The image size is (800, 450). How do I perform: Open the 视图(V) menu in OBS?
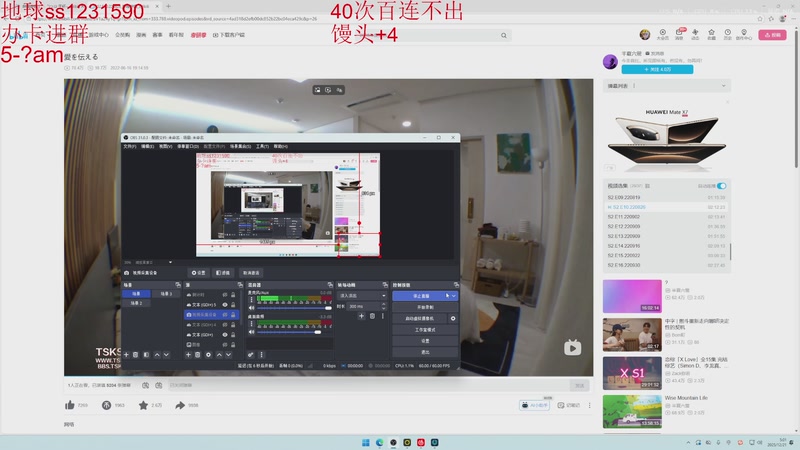(x=165, y=146)
